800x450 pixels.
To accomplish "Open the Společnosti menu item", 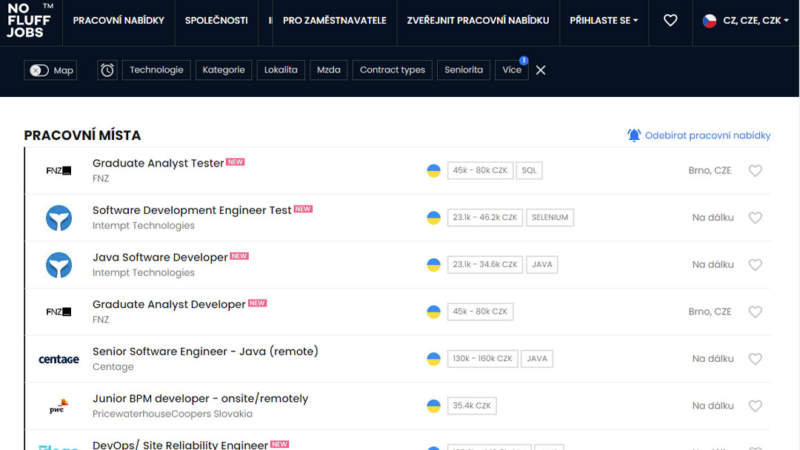I will [215, 20].
